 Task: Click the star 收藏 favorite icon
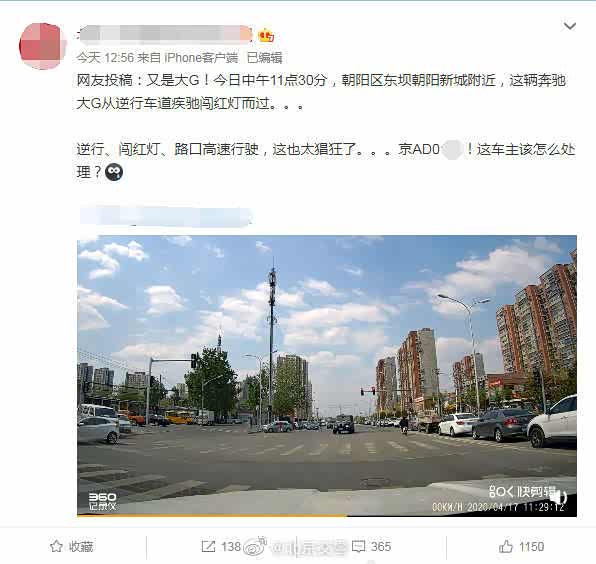point(56,547)
